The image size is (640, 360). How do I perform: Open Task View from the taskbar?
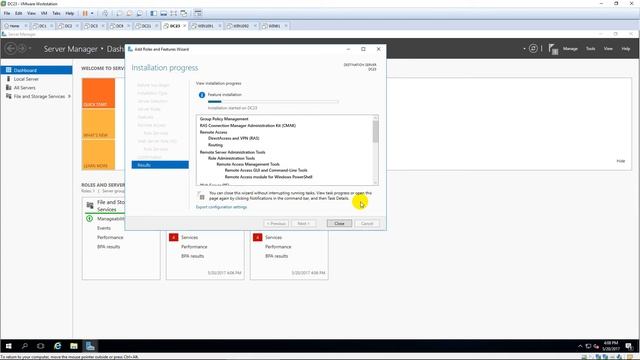[40, 346]
